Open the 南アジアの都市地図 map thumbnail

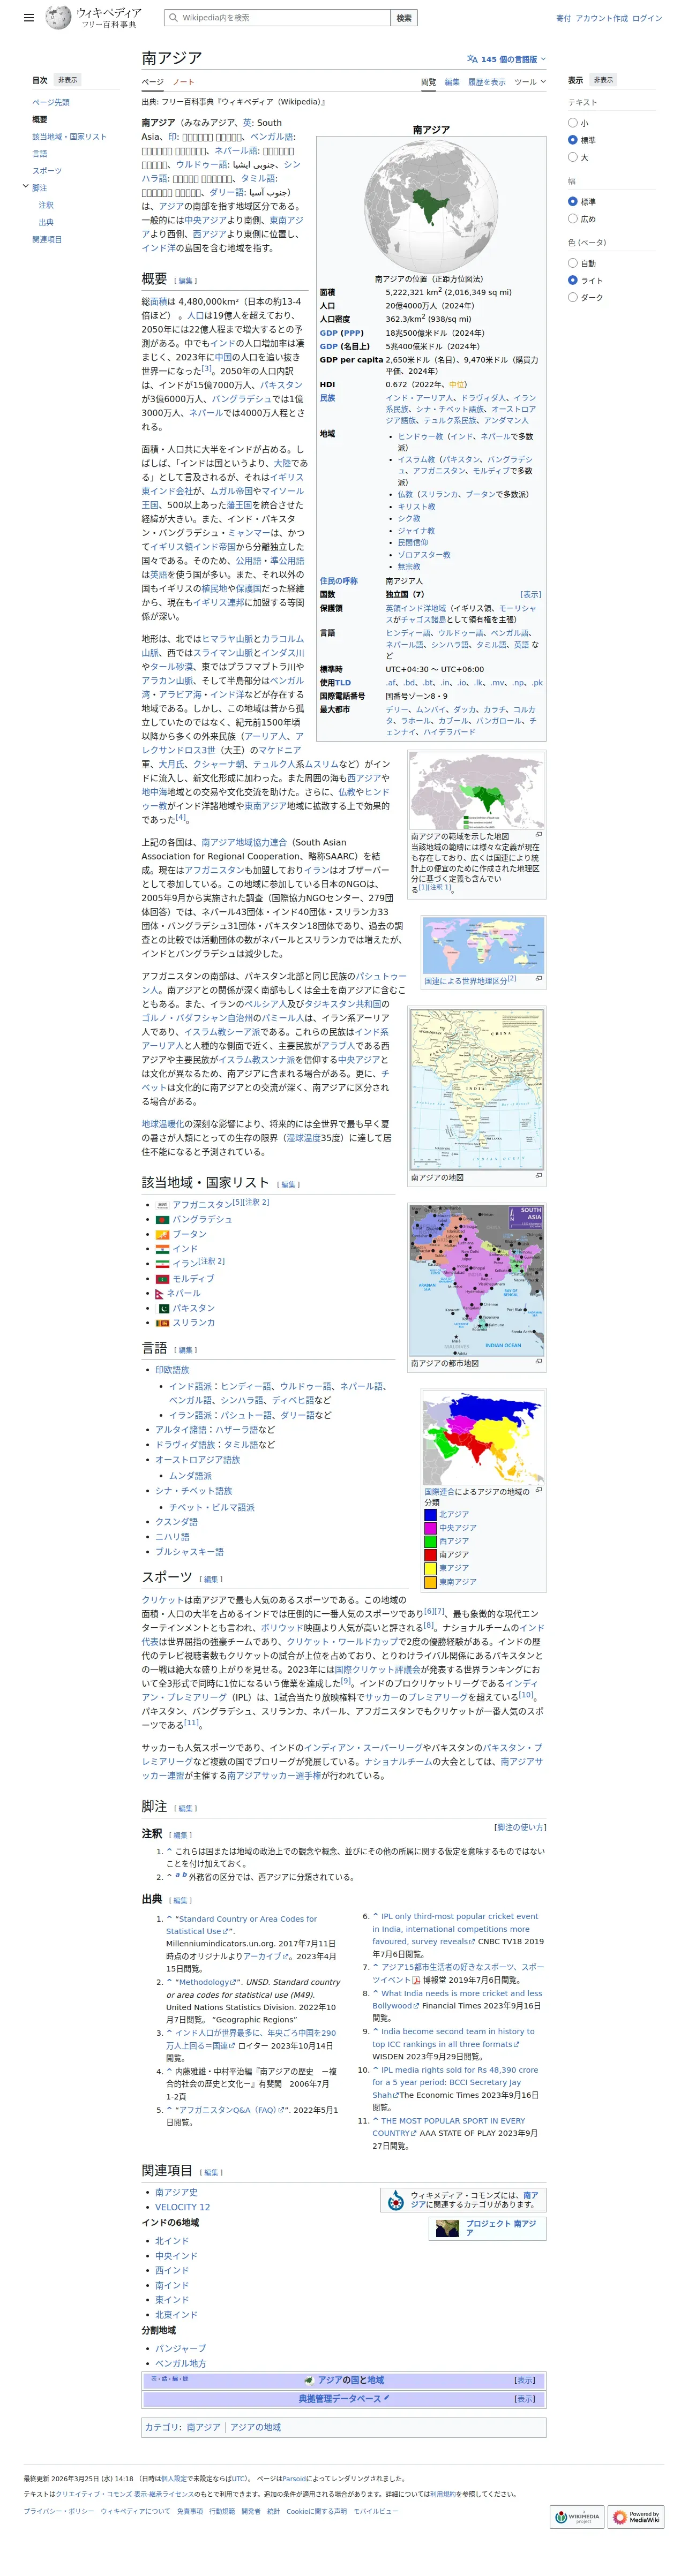pyautogui.click(x=477, y=1280)
